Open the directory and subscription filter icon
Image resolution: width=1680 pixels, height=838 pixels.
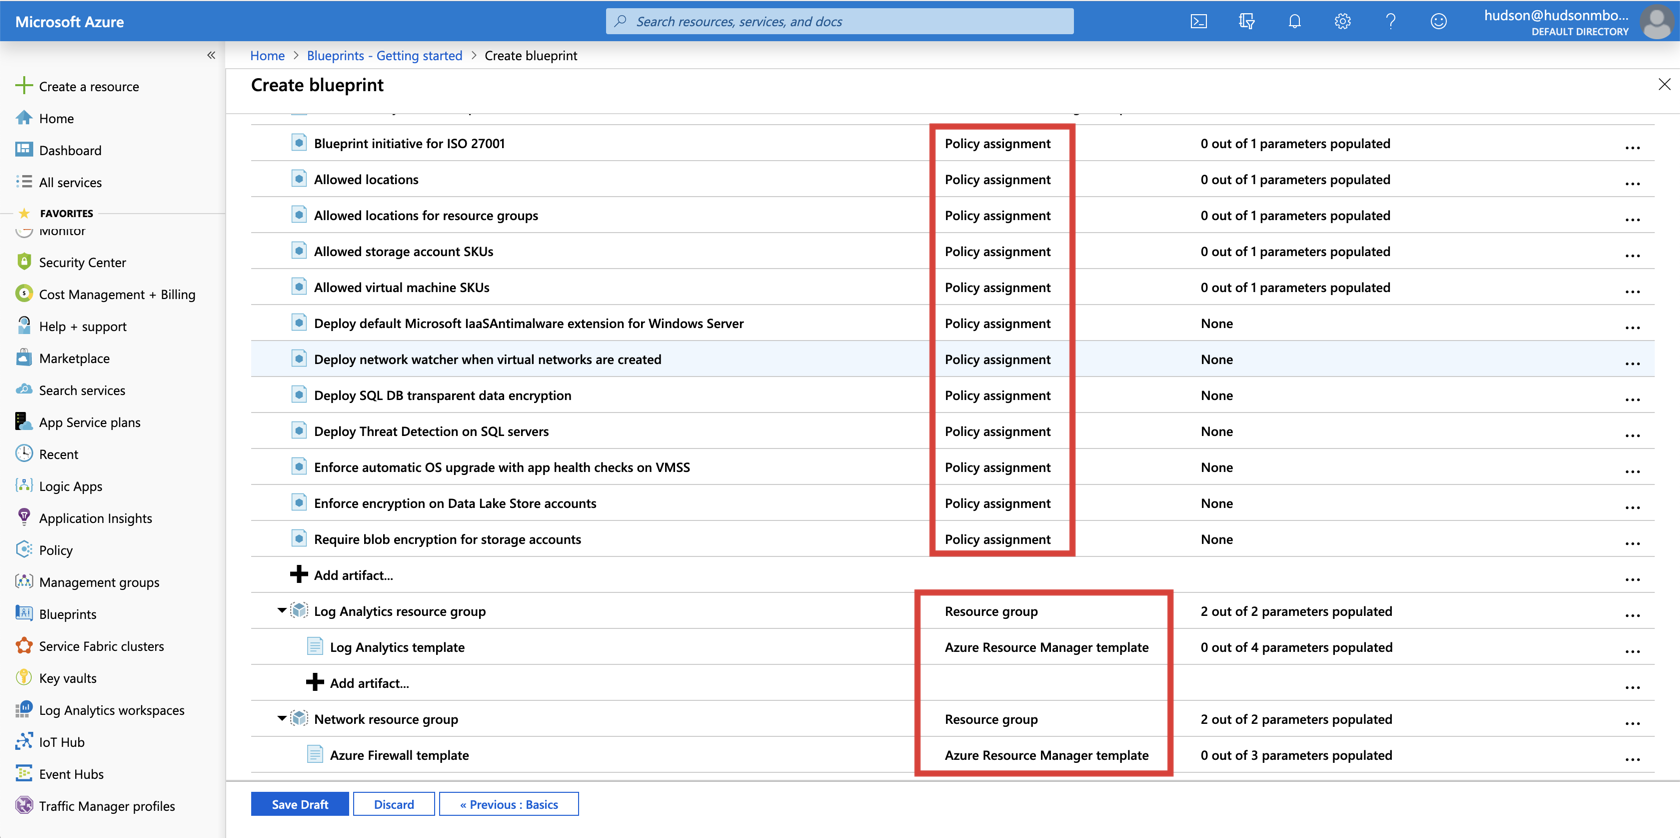pyautogui.click(x=1246, y=21)
